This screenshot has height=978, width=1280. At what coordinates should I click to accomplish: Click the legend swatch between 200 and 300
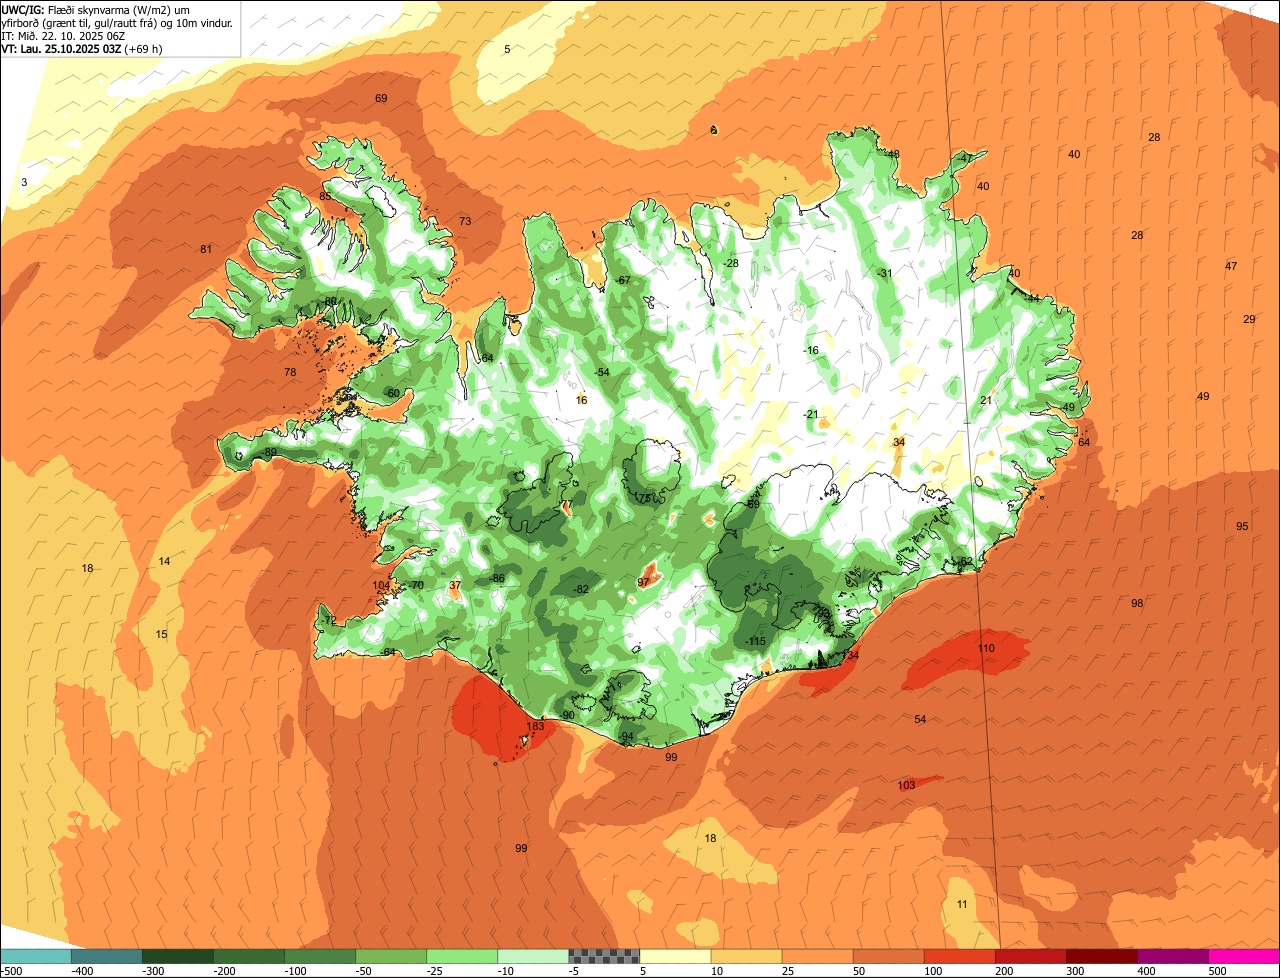pos(1029,955)
